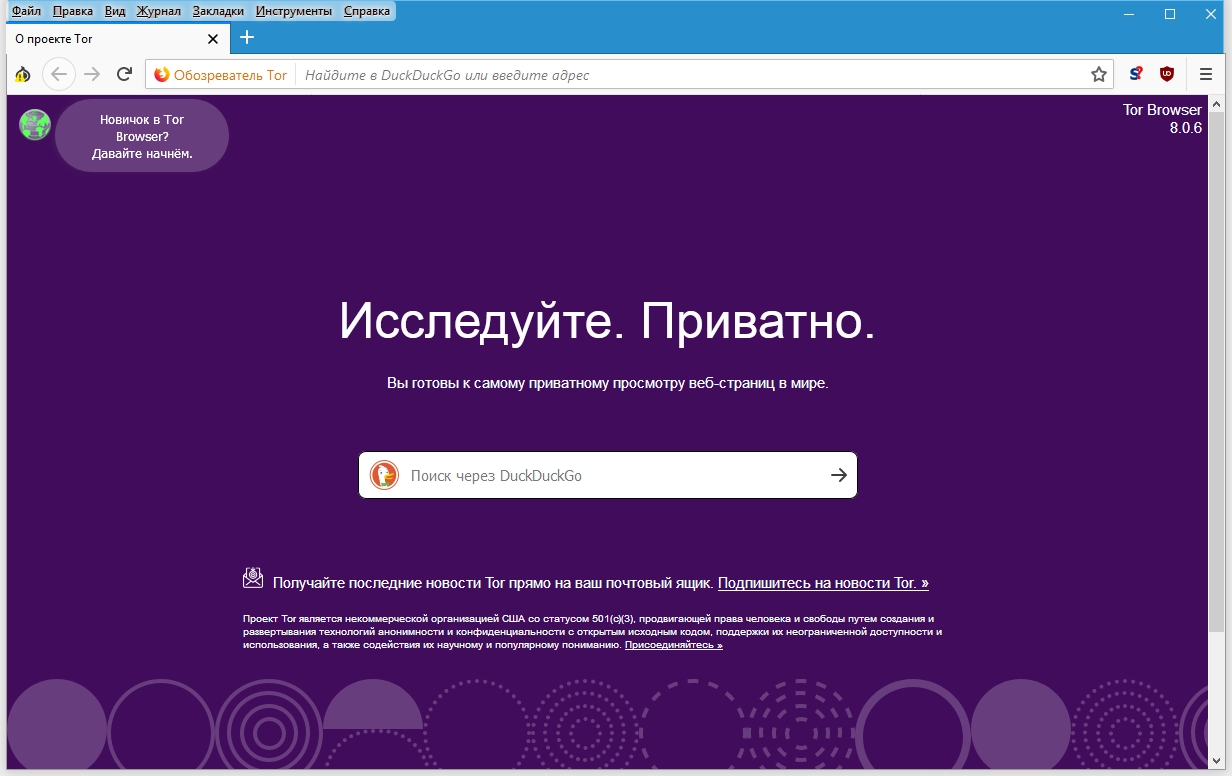Open the NoScript extension icon
The height and width of the screenshot is (776, 1232).
click(x=1136, y=74)
